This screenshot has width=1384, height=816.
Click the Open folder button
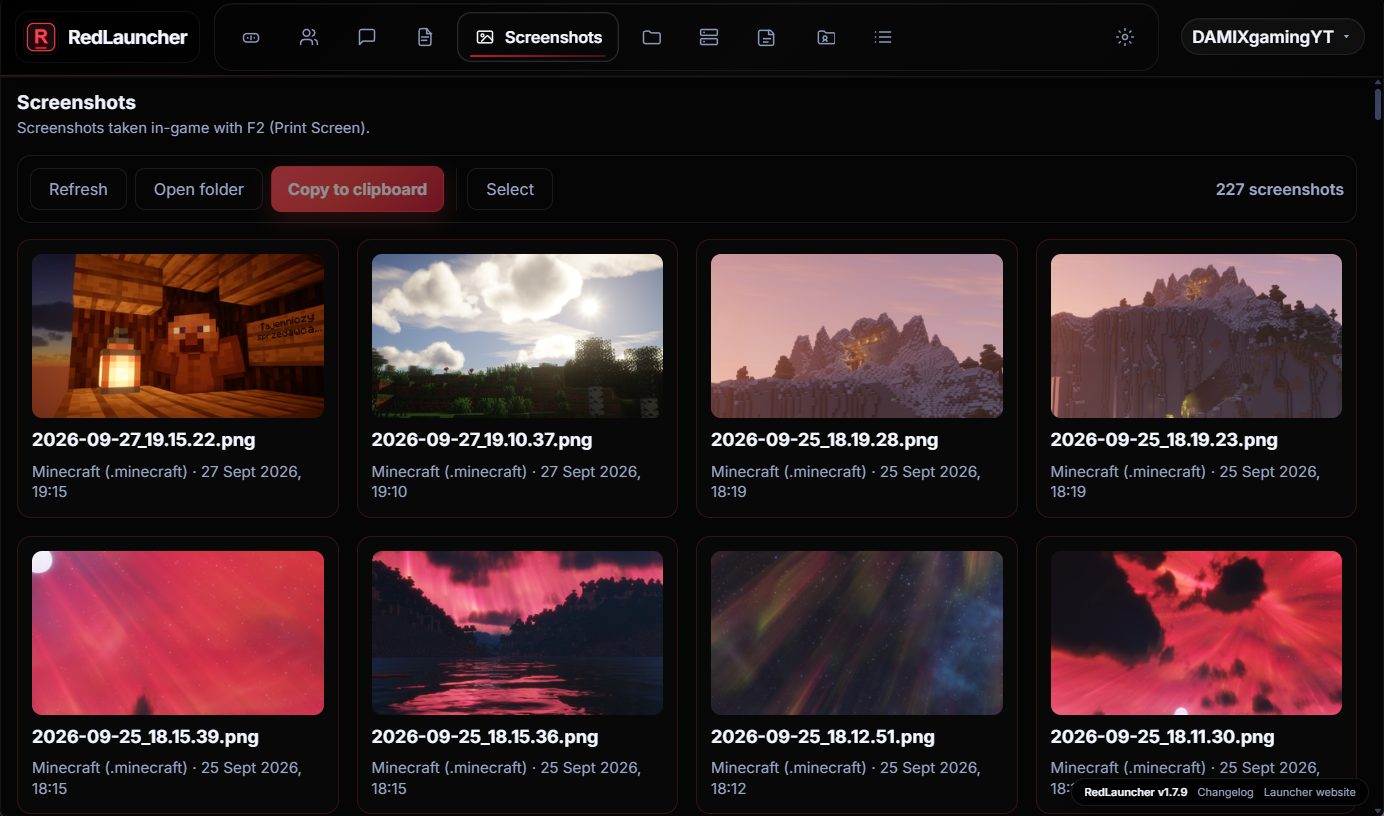click(199, 189)
